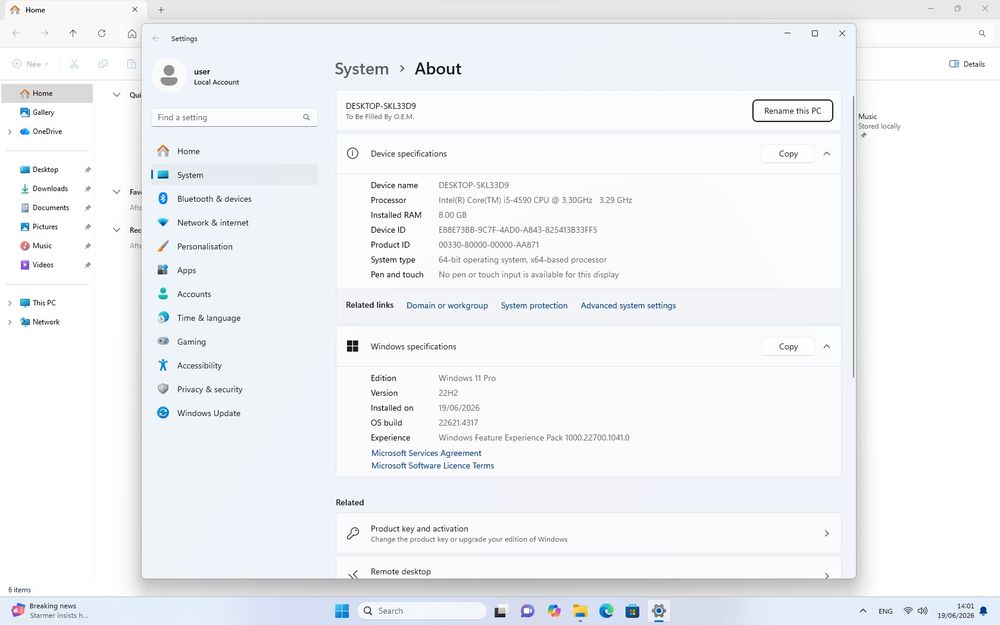Collapse the Quick access group in Explorer

[x=117, y=94]
